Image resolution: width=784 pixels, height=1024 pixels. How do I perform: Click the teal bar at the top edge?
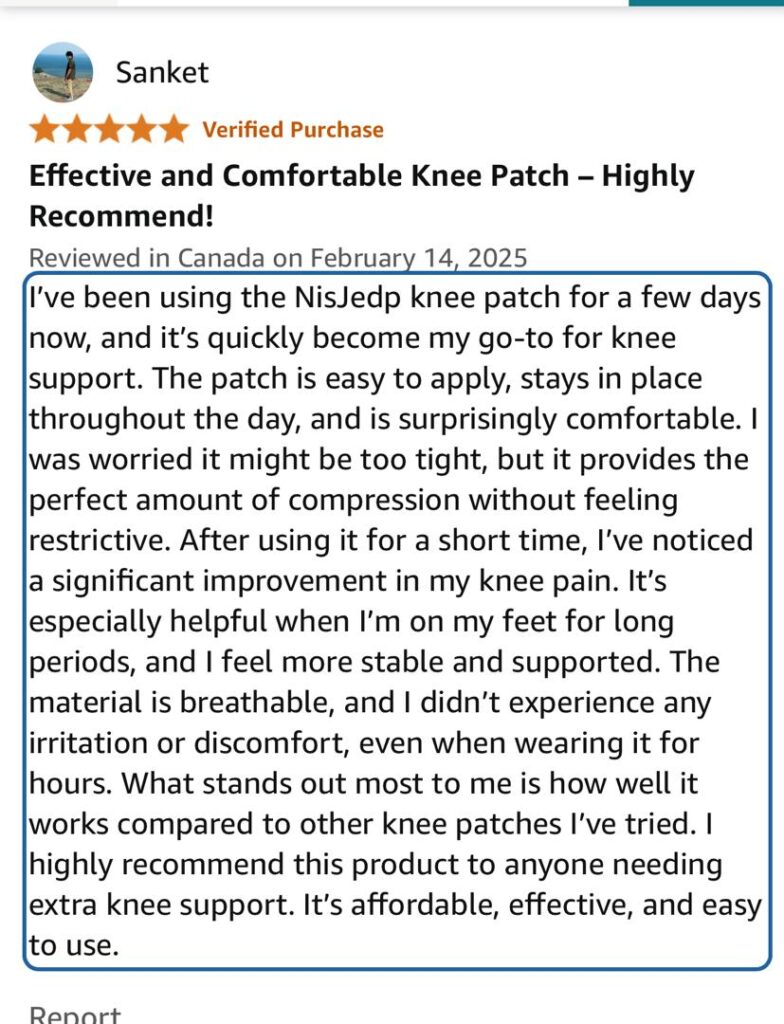(705, 3)
